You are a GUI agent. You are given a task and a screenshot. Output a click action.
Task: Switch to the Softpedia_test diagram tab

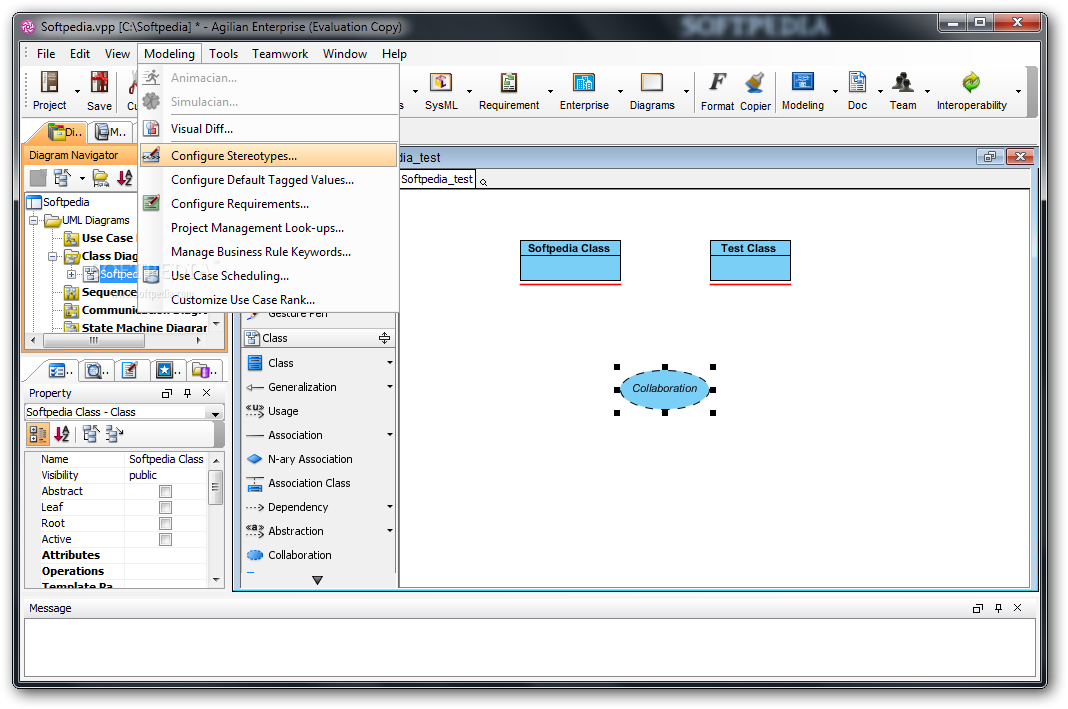[437, 179]
